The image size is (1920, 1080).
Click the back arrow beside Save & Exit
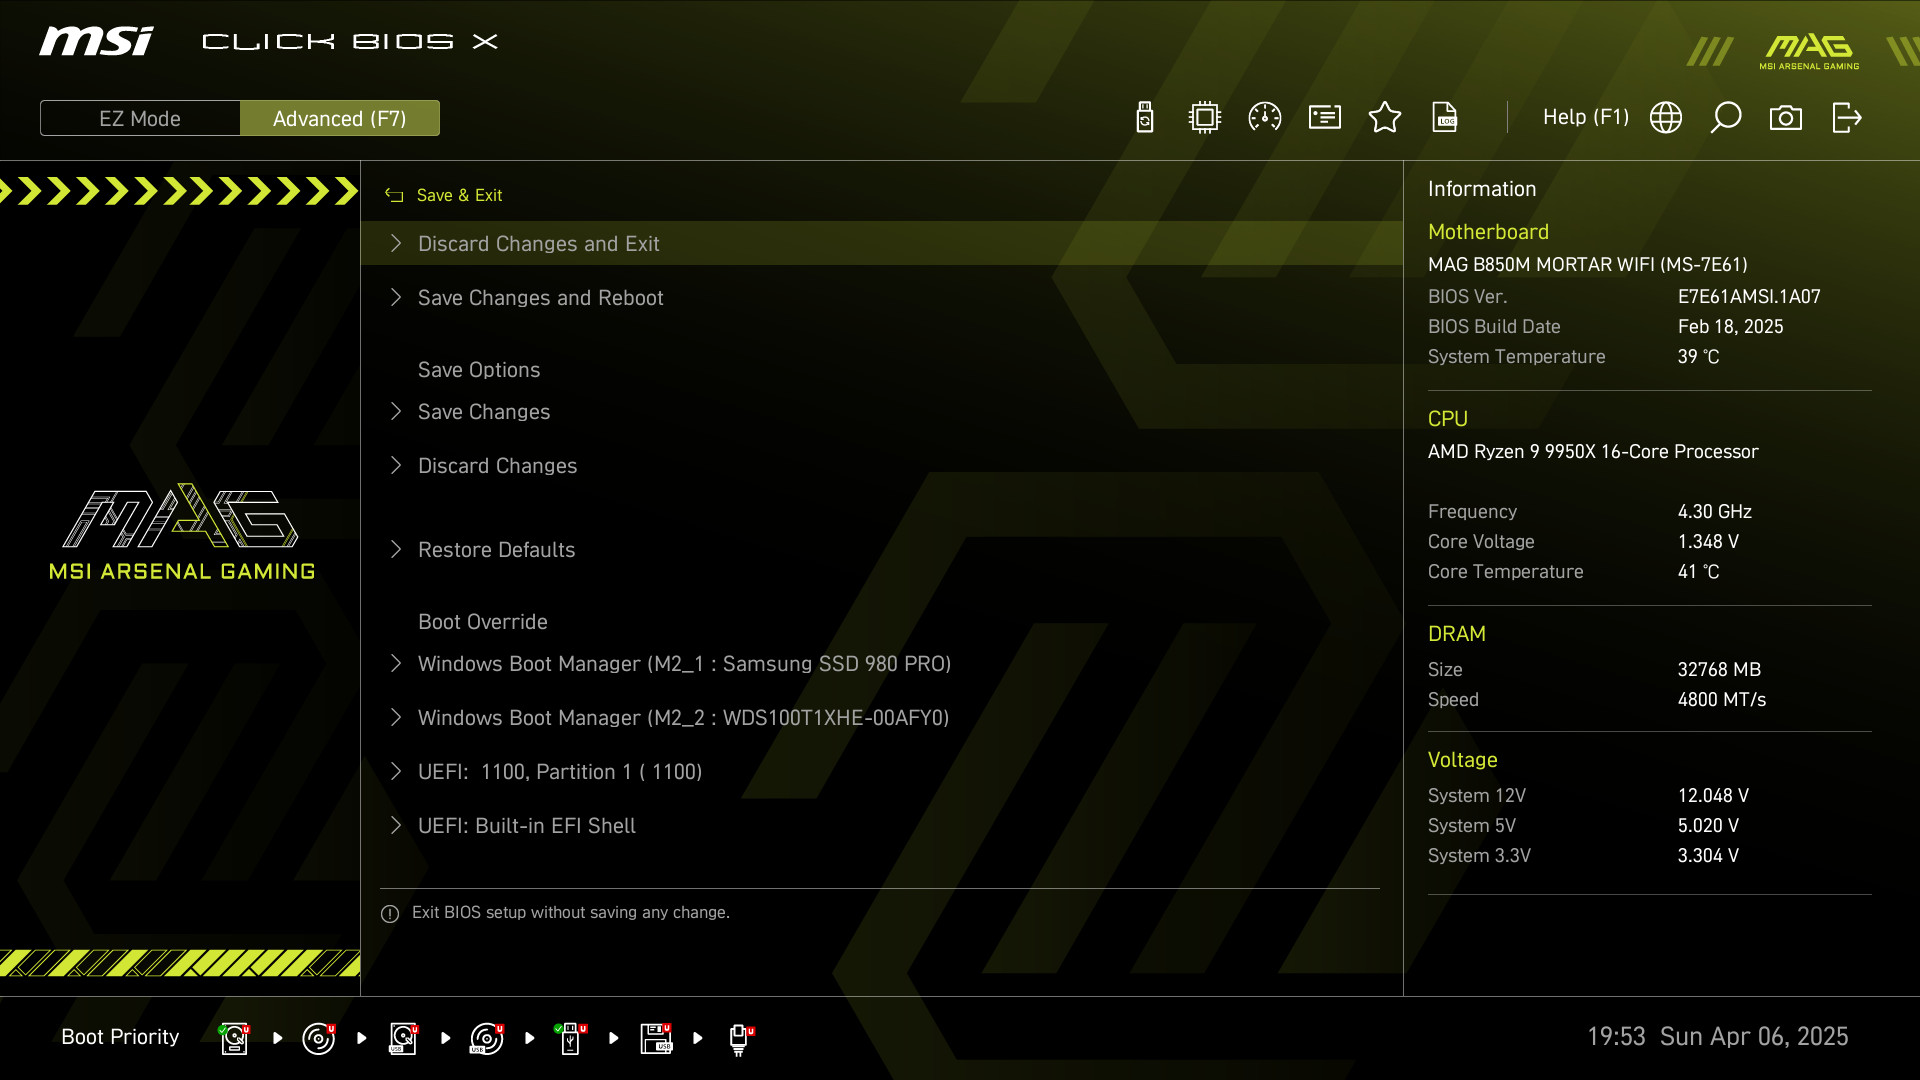pyautogui.click(x=394, y=195)
